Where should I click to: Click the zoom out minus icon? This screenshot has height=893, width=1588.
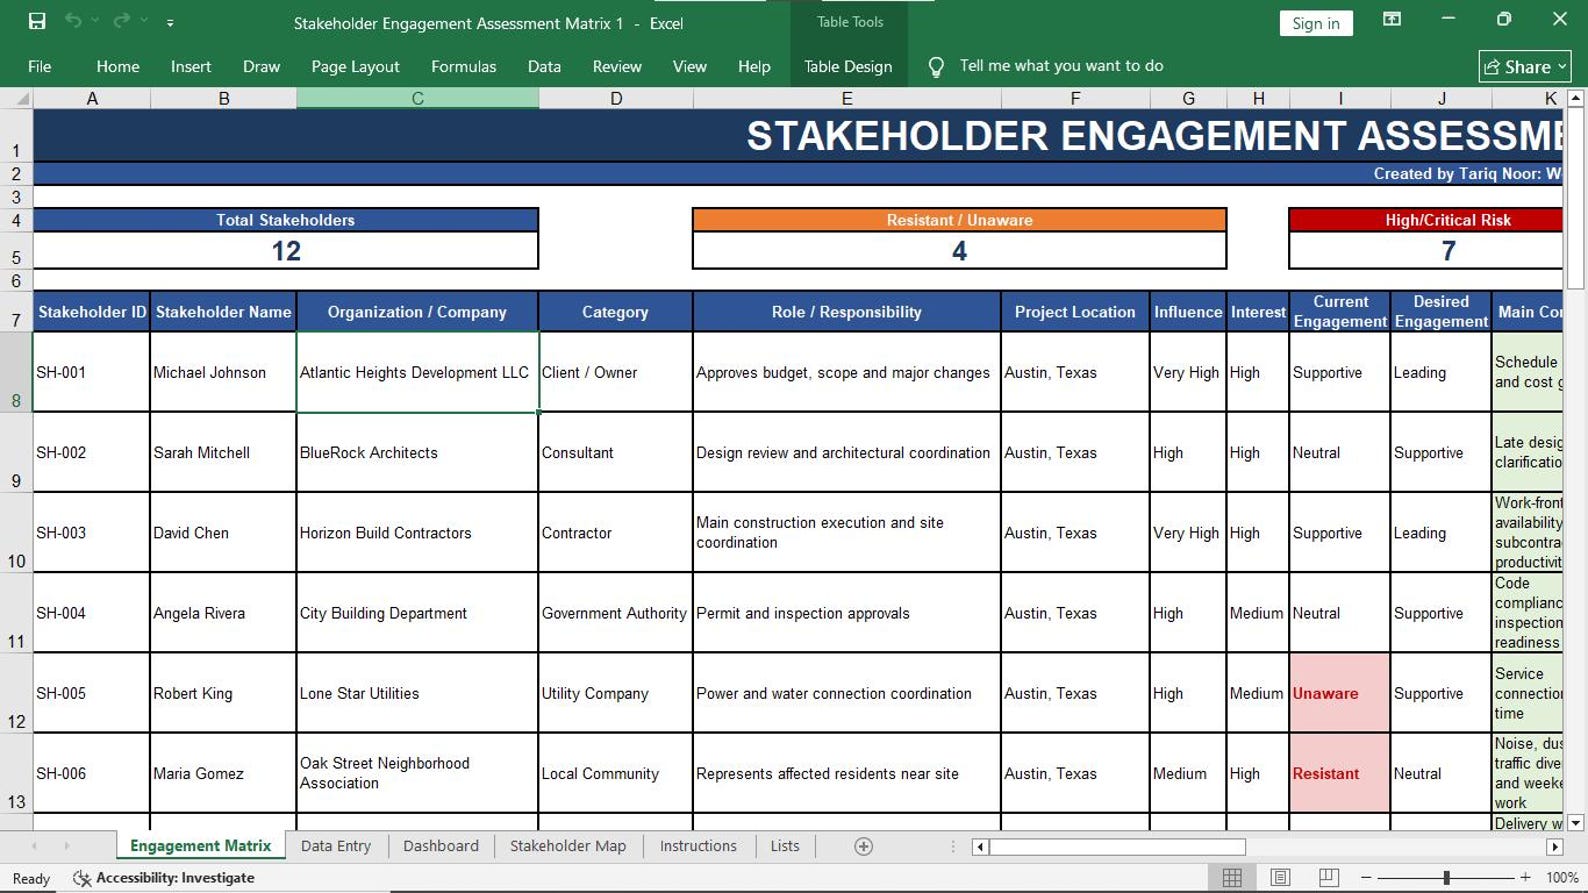coord(1366,877)
